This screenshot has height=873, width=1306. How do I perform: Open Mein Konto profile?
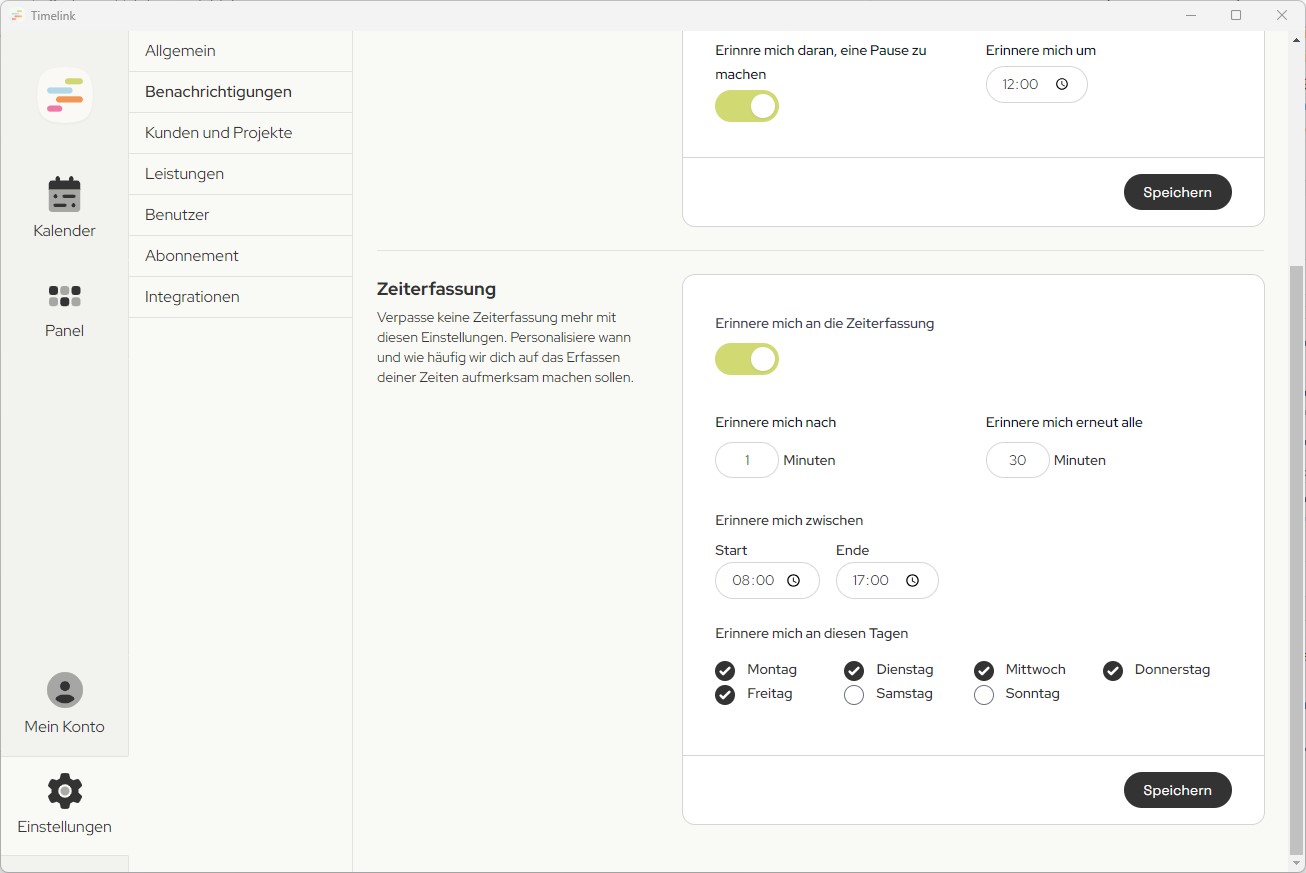click(64, 704)
